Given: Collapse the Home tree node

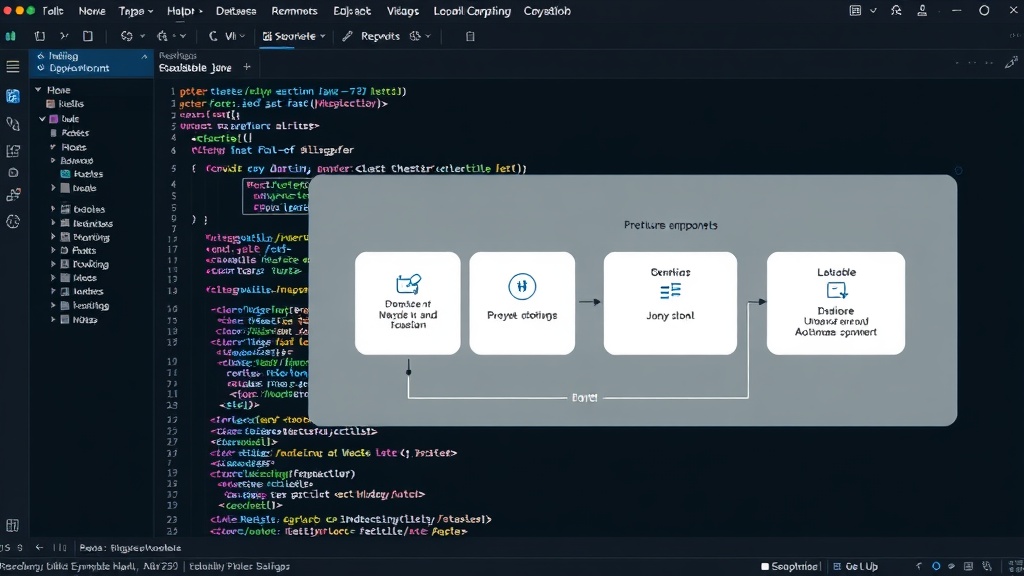Looking at the screenshot, I should 39,89.
